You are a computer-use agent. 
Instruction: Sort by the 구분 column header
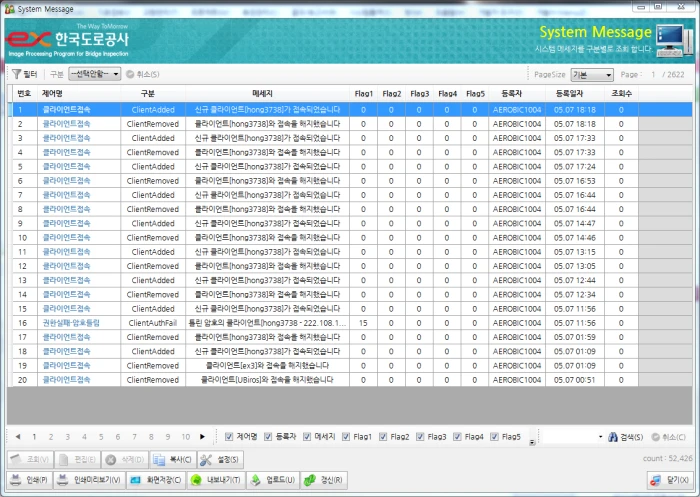point(153,93)
